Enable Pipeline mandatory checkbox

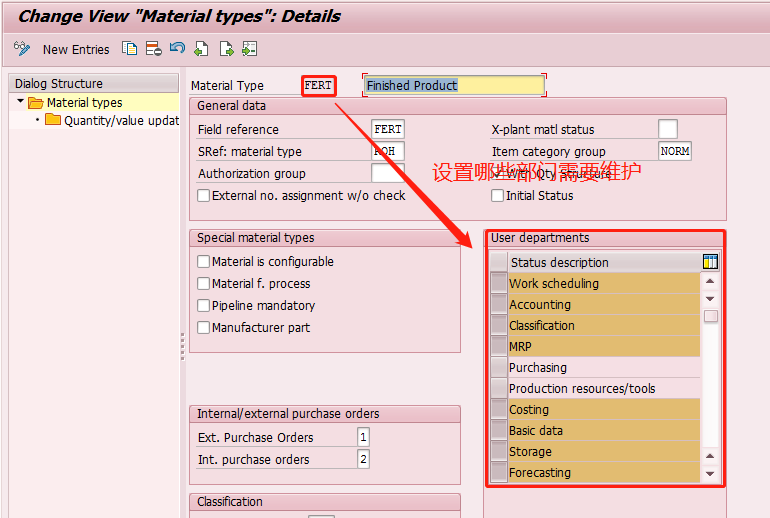point(203,305)
